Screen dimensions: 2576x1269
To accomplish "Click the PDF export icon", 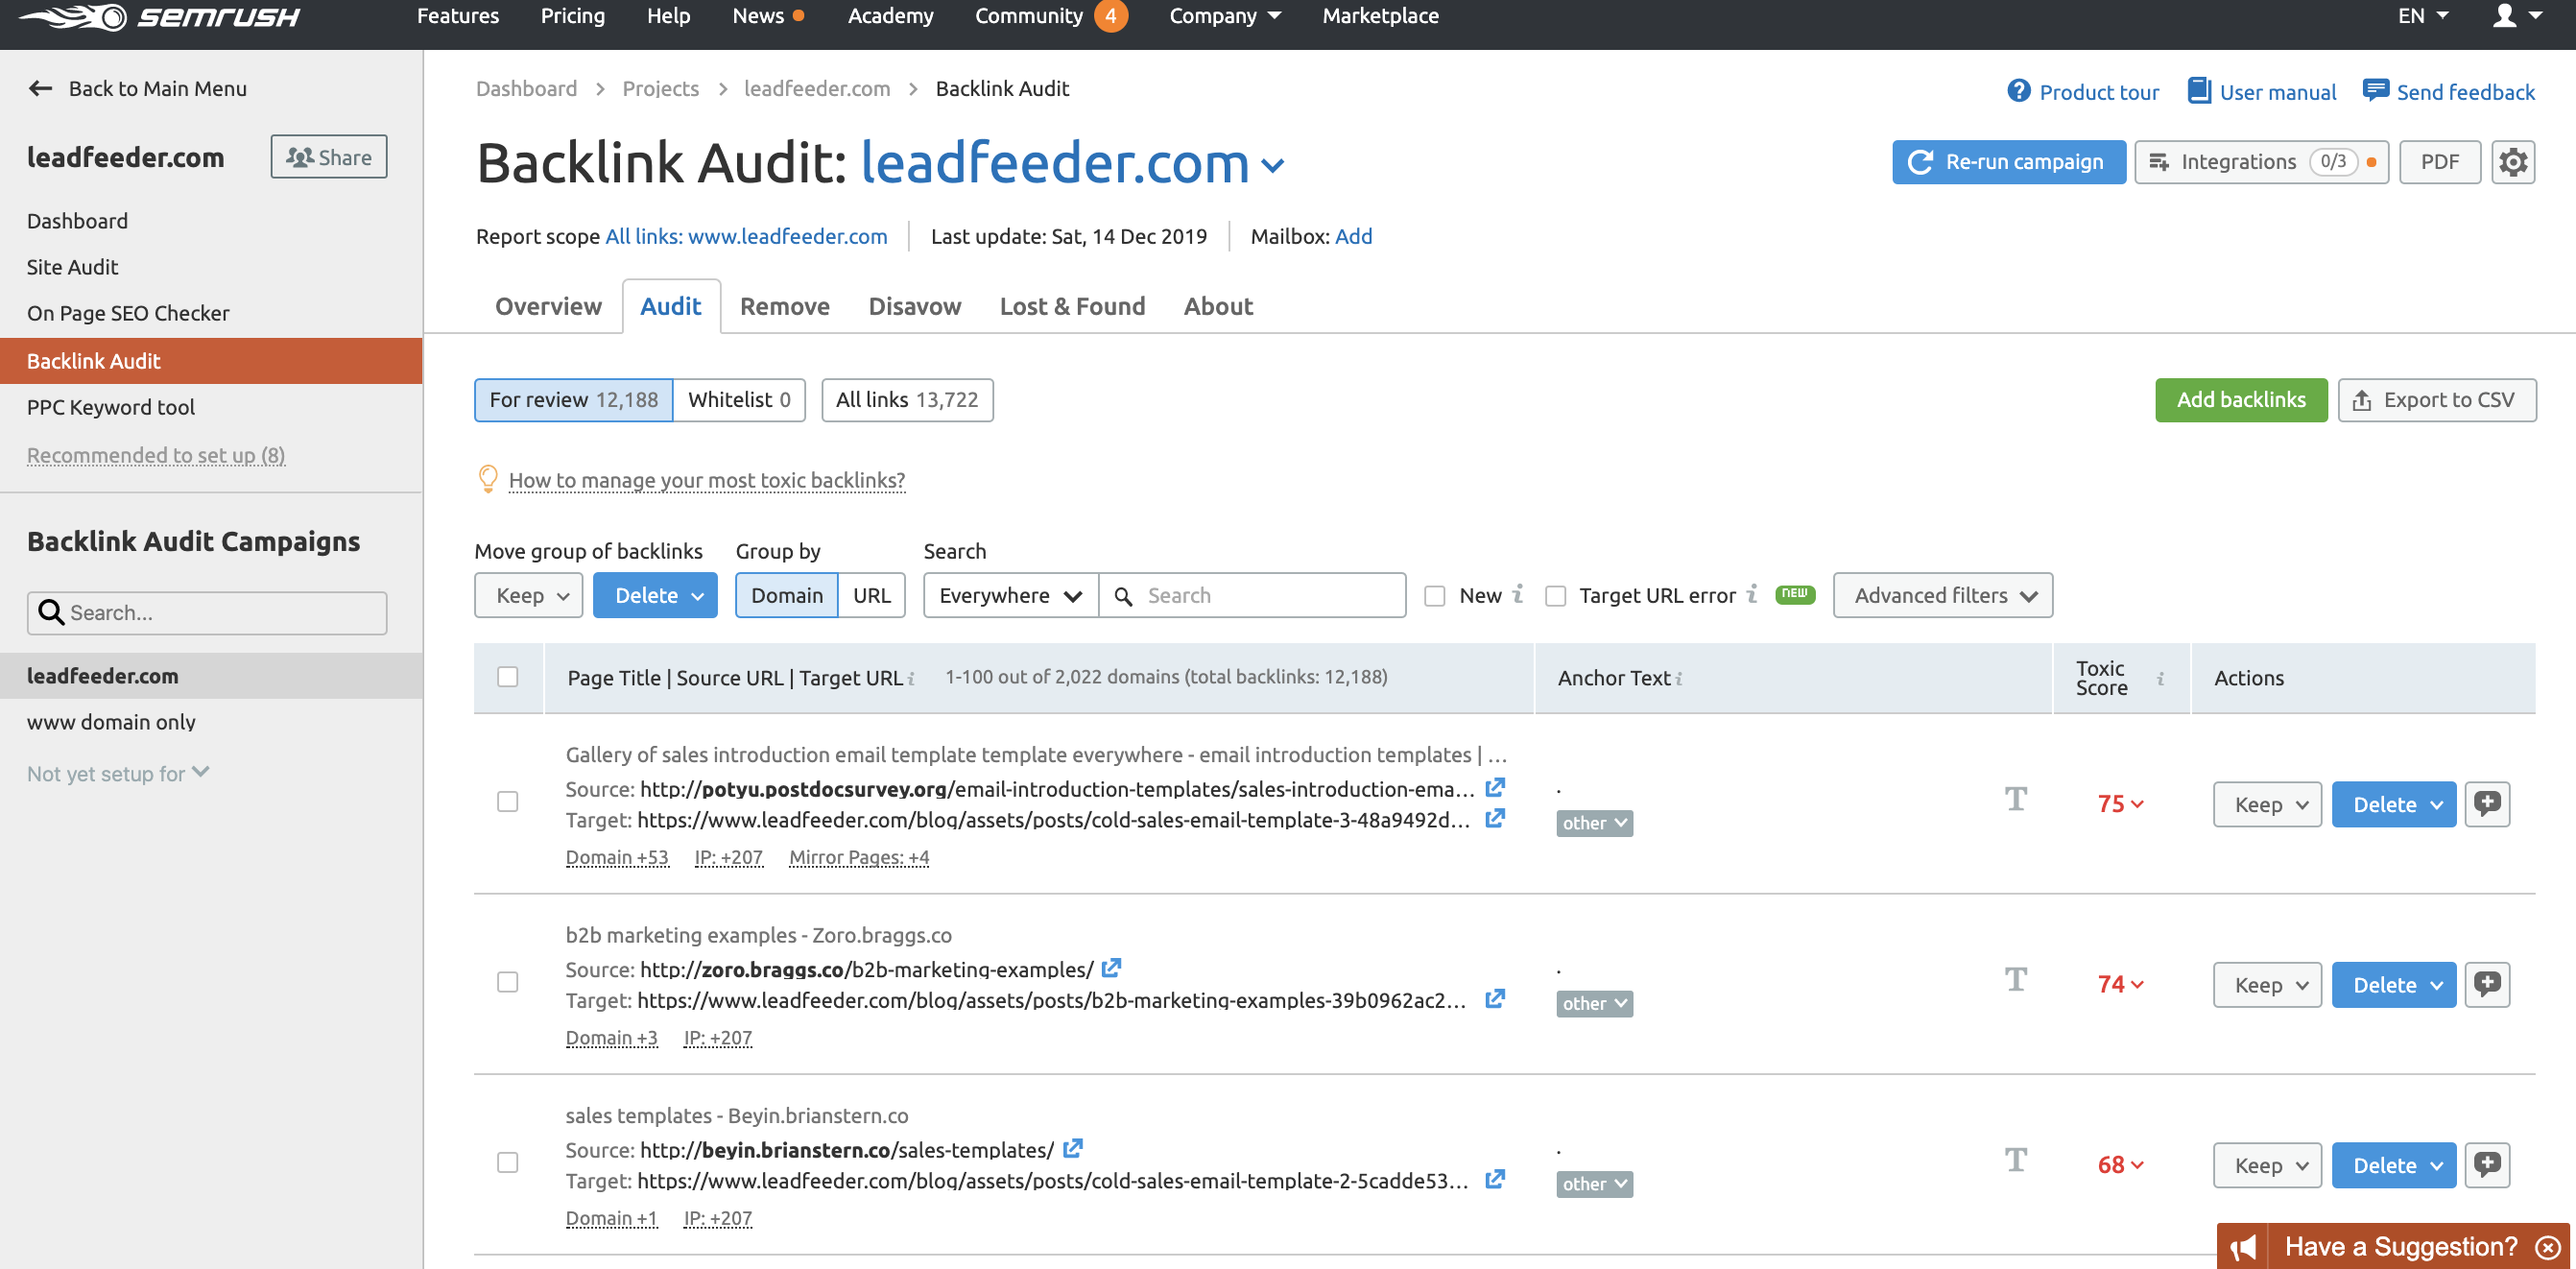I will [x=2440, y=161].
